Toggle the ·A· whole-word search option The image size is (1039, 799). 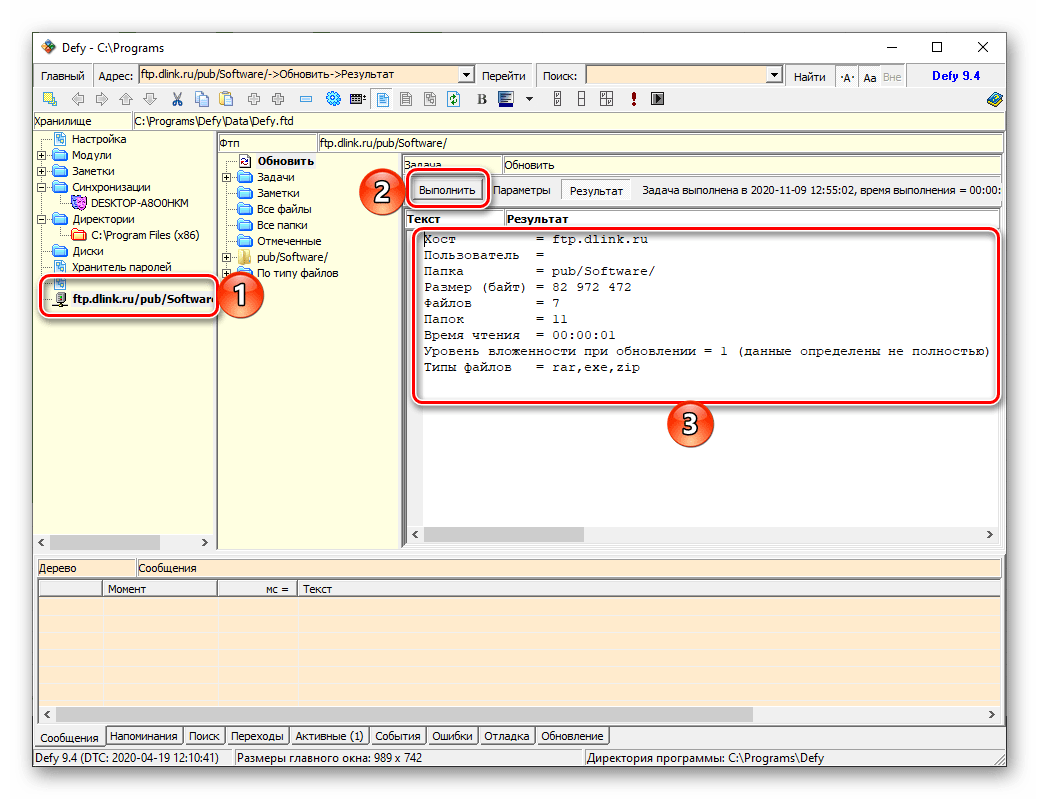pos(847,77)
